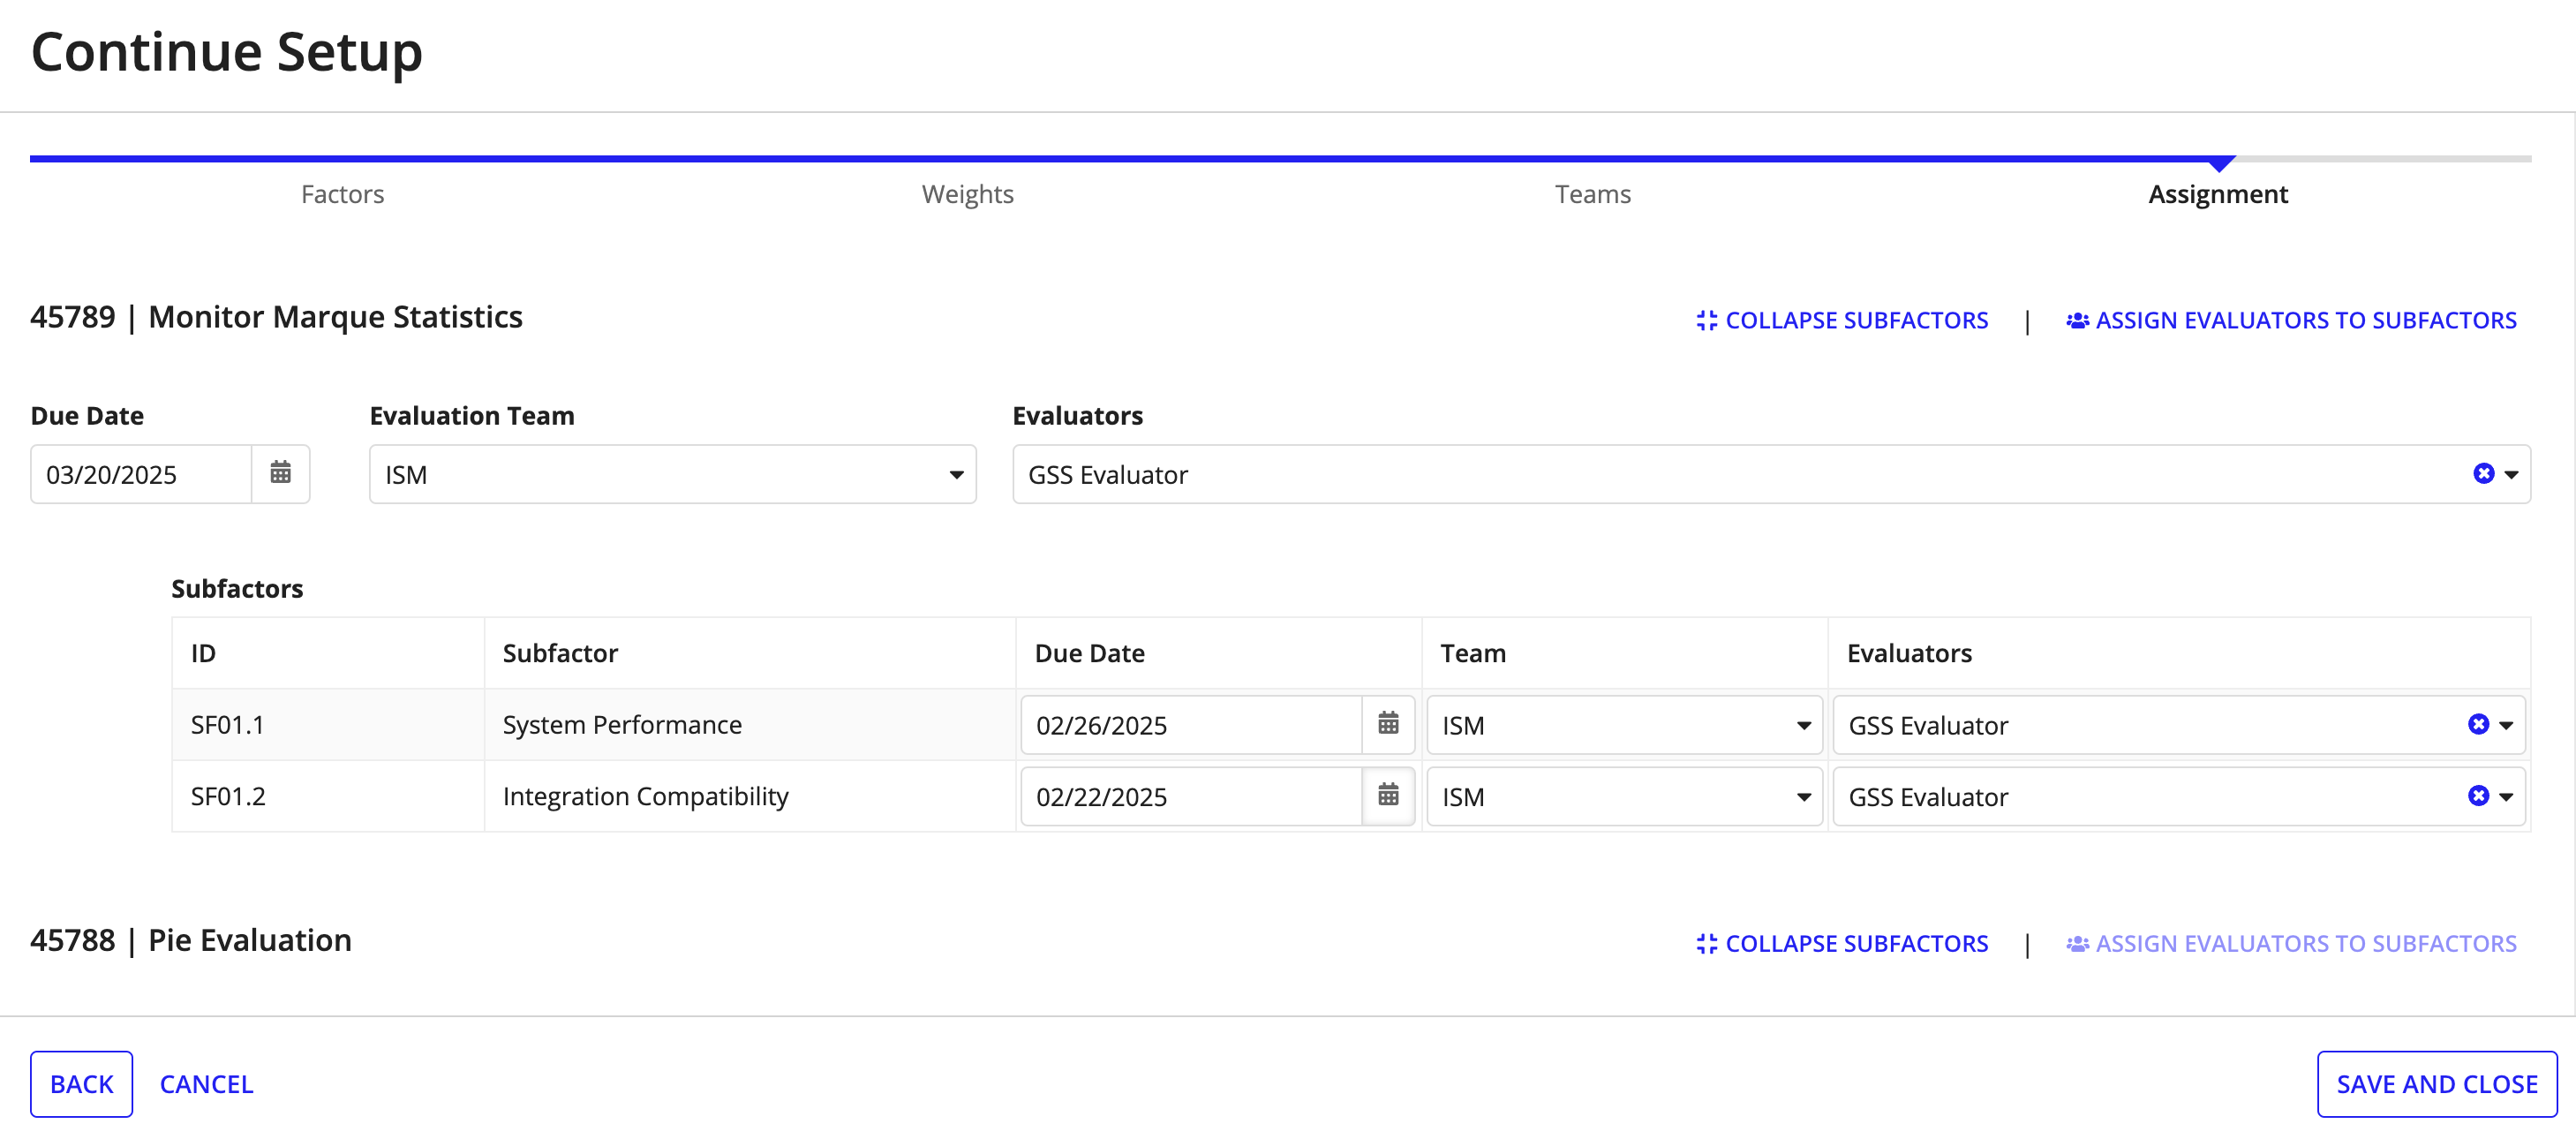Click the Team column header
2576x1139 pixels.
(1473, 653)
